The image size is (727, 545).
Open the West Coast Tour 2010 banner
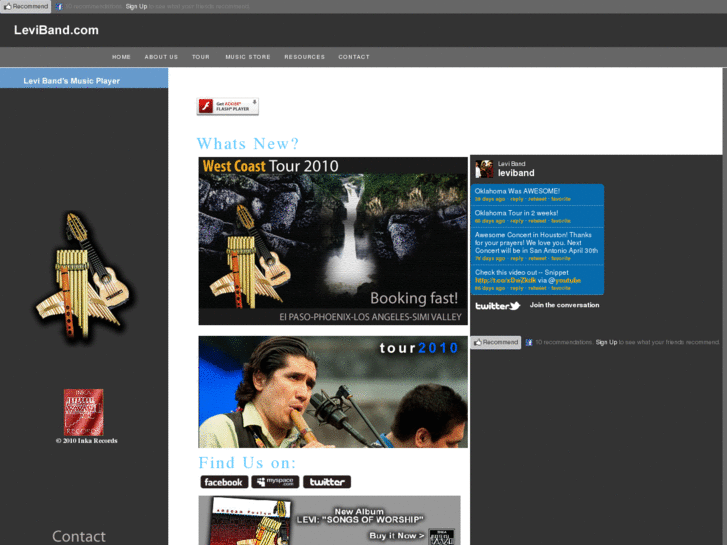tap(333, 241)
